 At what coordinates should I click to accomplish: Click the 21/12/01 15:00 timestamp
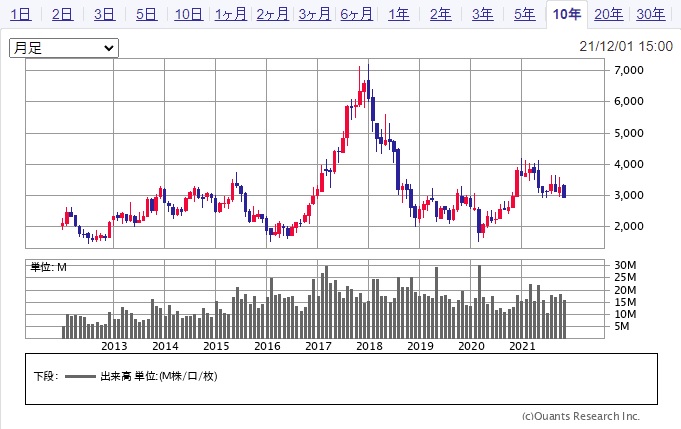[x=626, y=46]
